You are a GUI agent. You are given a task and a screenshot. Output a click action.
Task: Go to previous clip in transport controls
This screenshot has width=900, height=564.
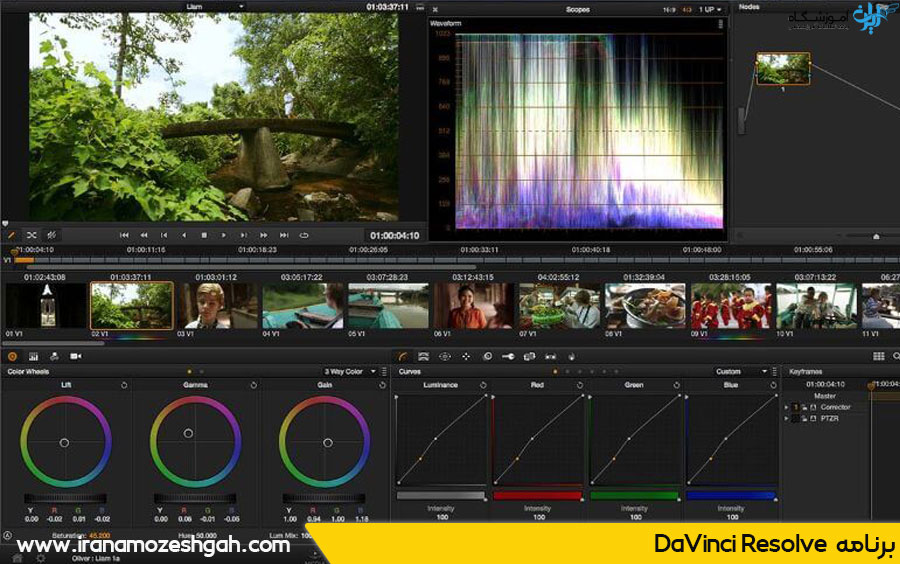point(164,235)
